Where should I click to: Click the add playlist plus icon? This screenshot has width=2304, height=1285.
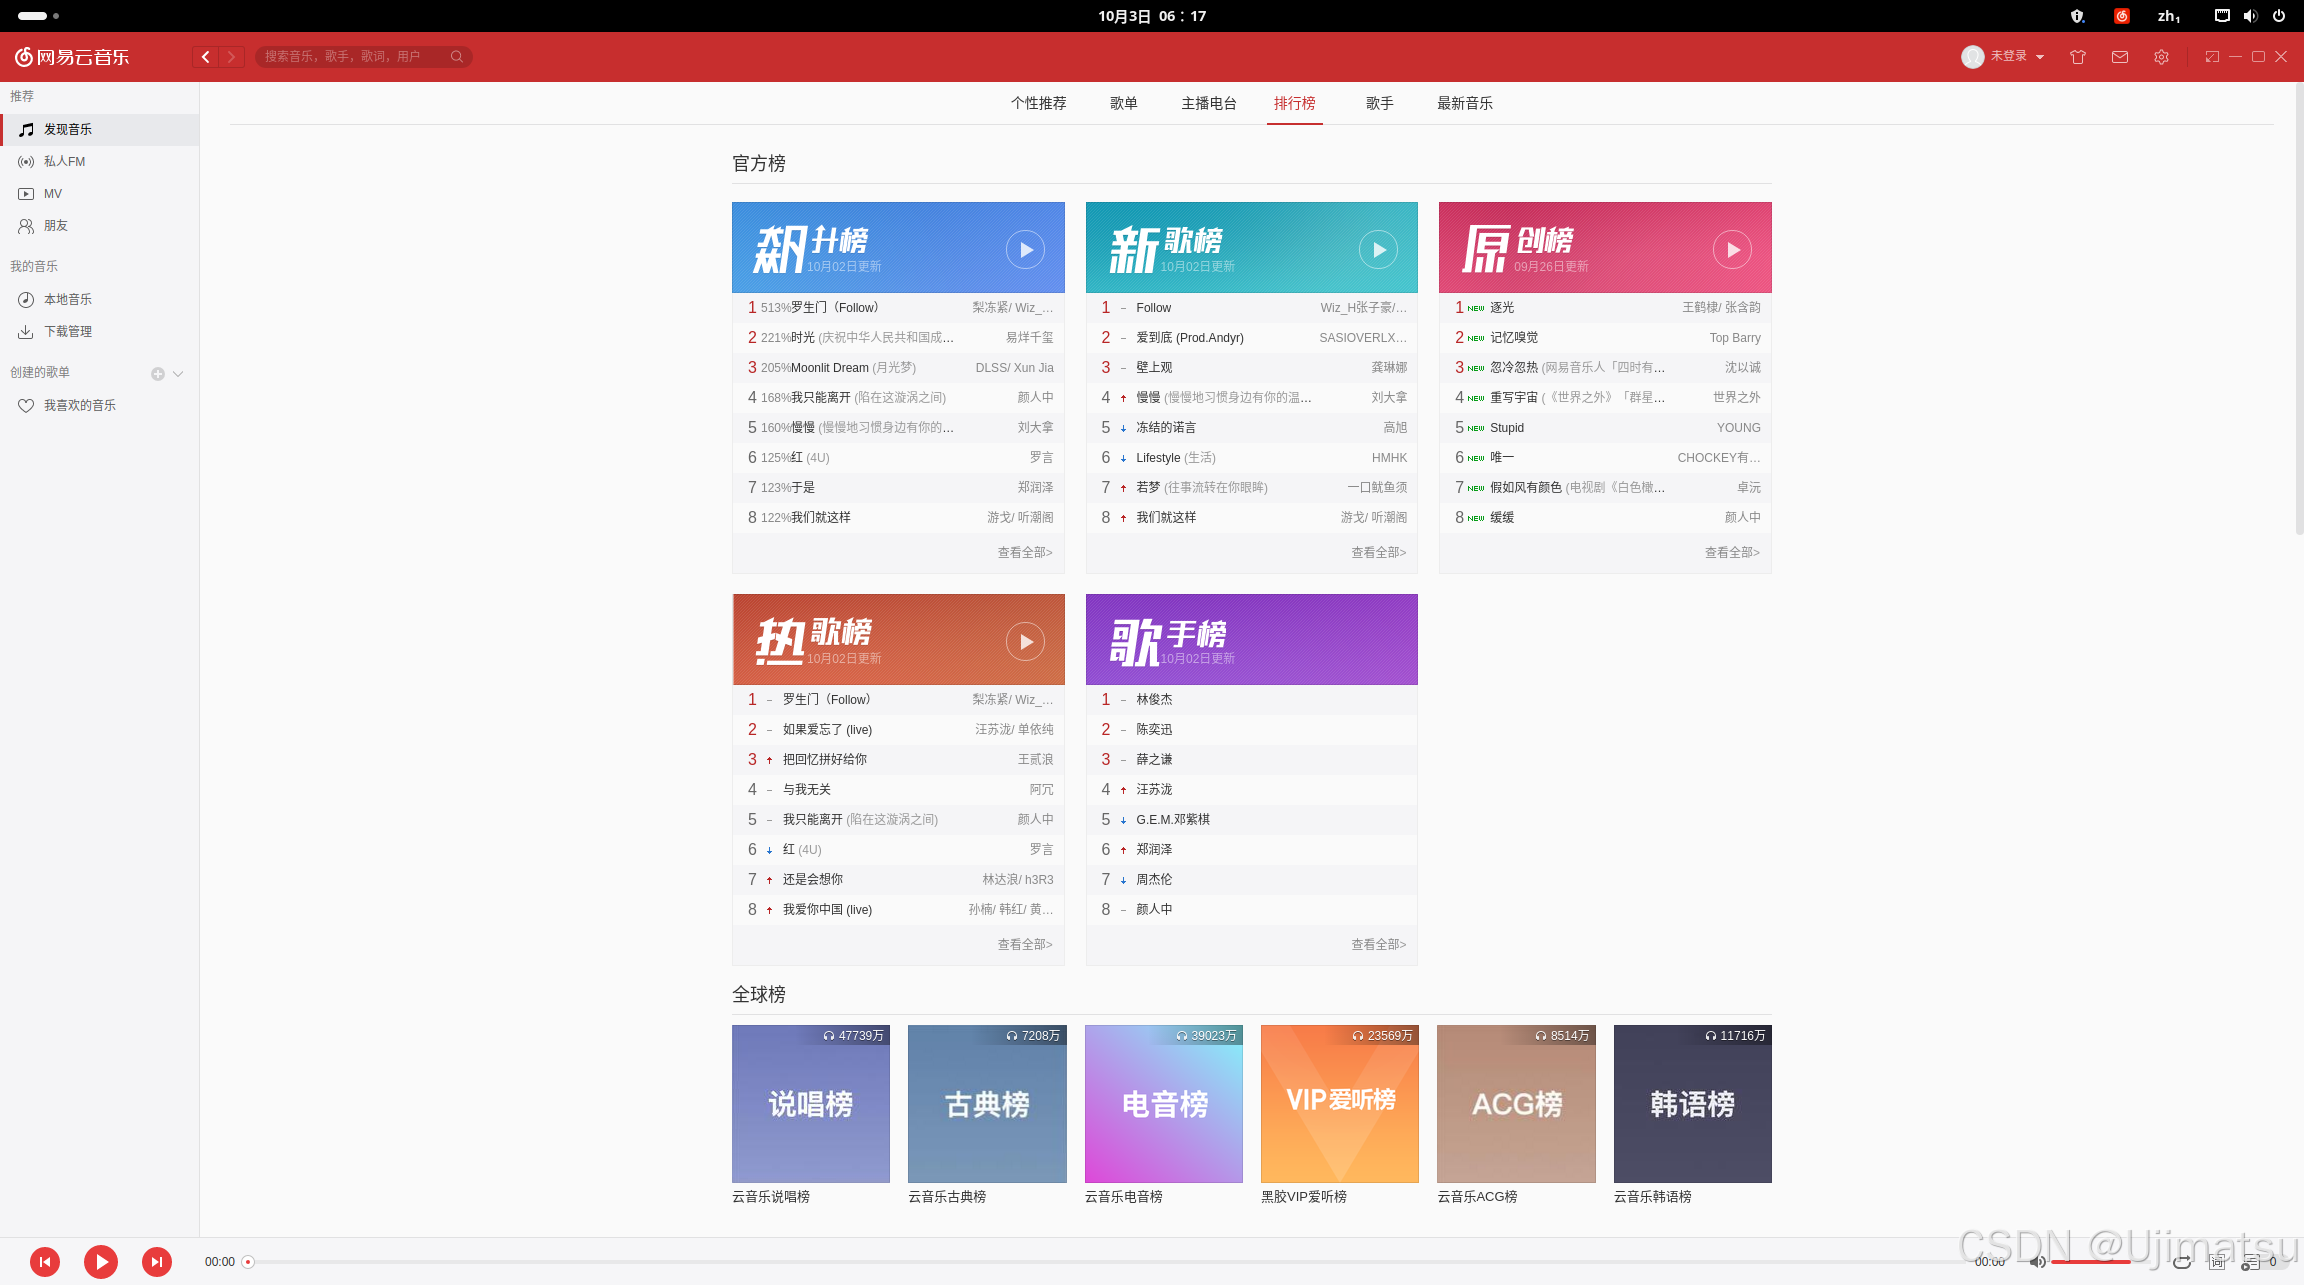tap(157, 374)
